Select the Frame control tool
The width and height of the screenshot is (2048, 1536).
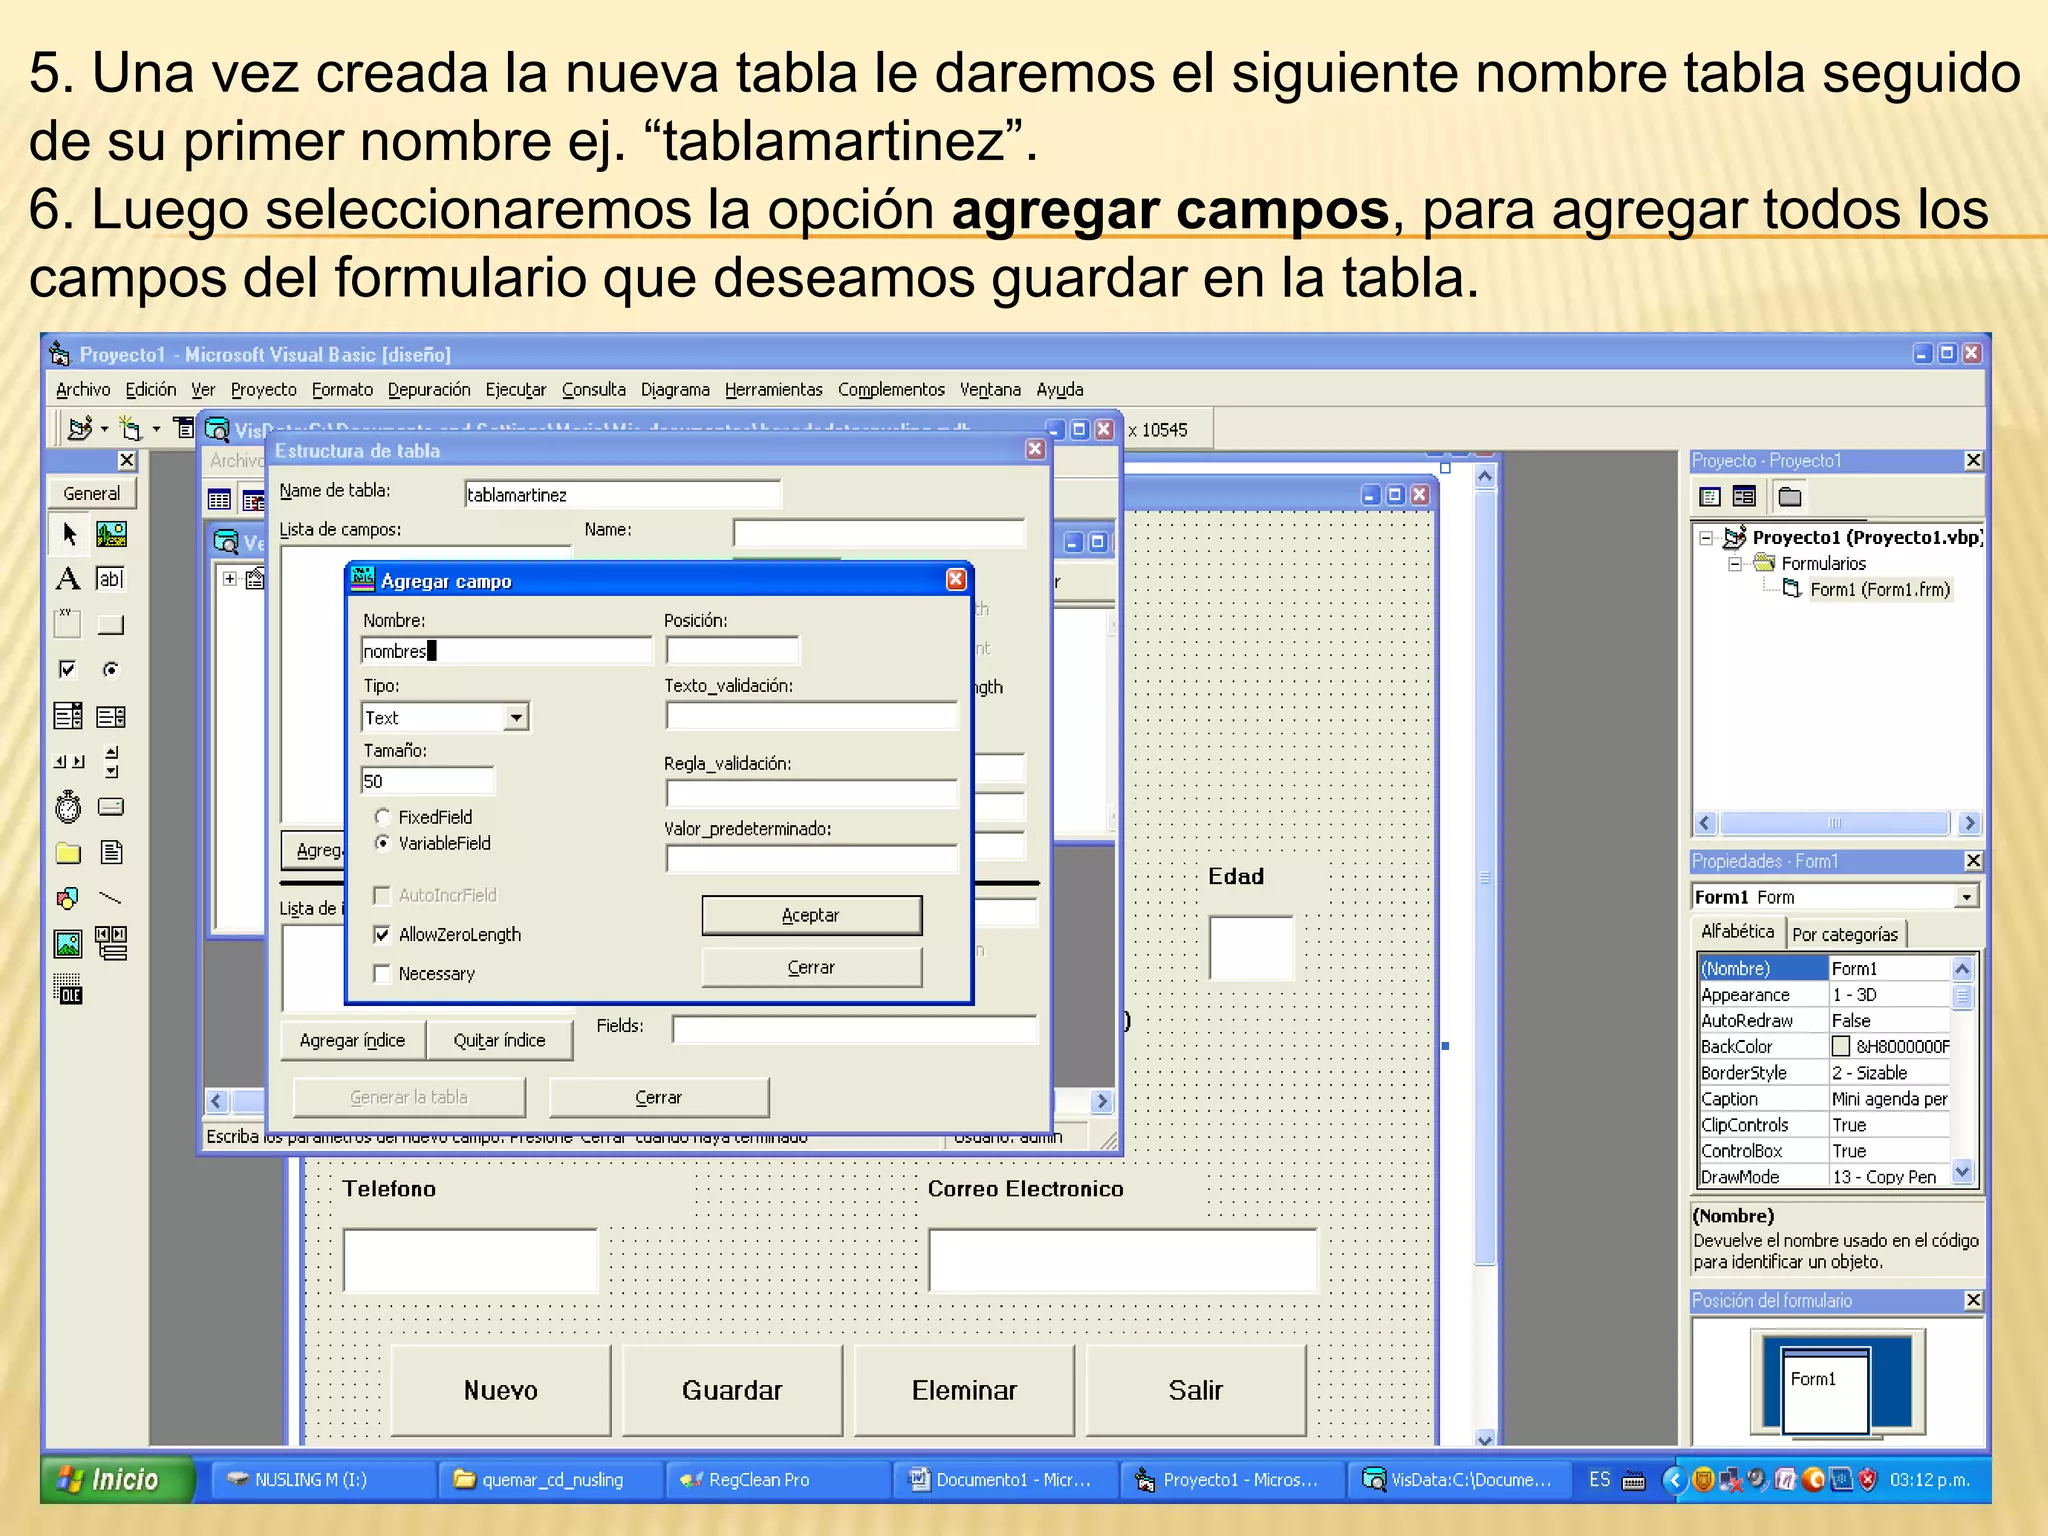[68, 624]
